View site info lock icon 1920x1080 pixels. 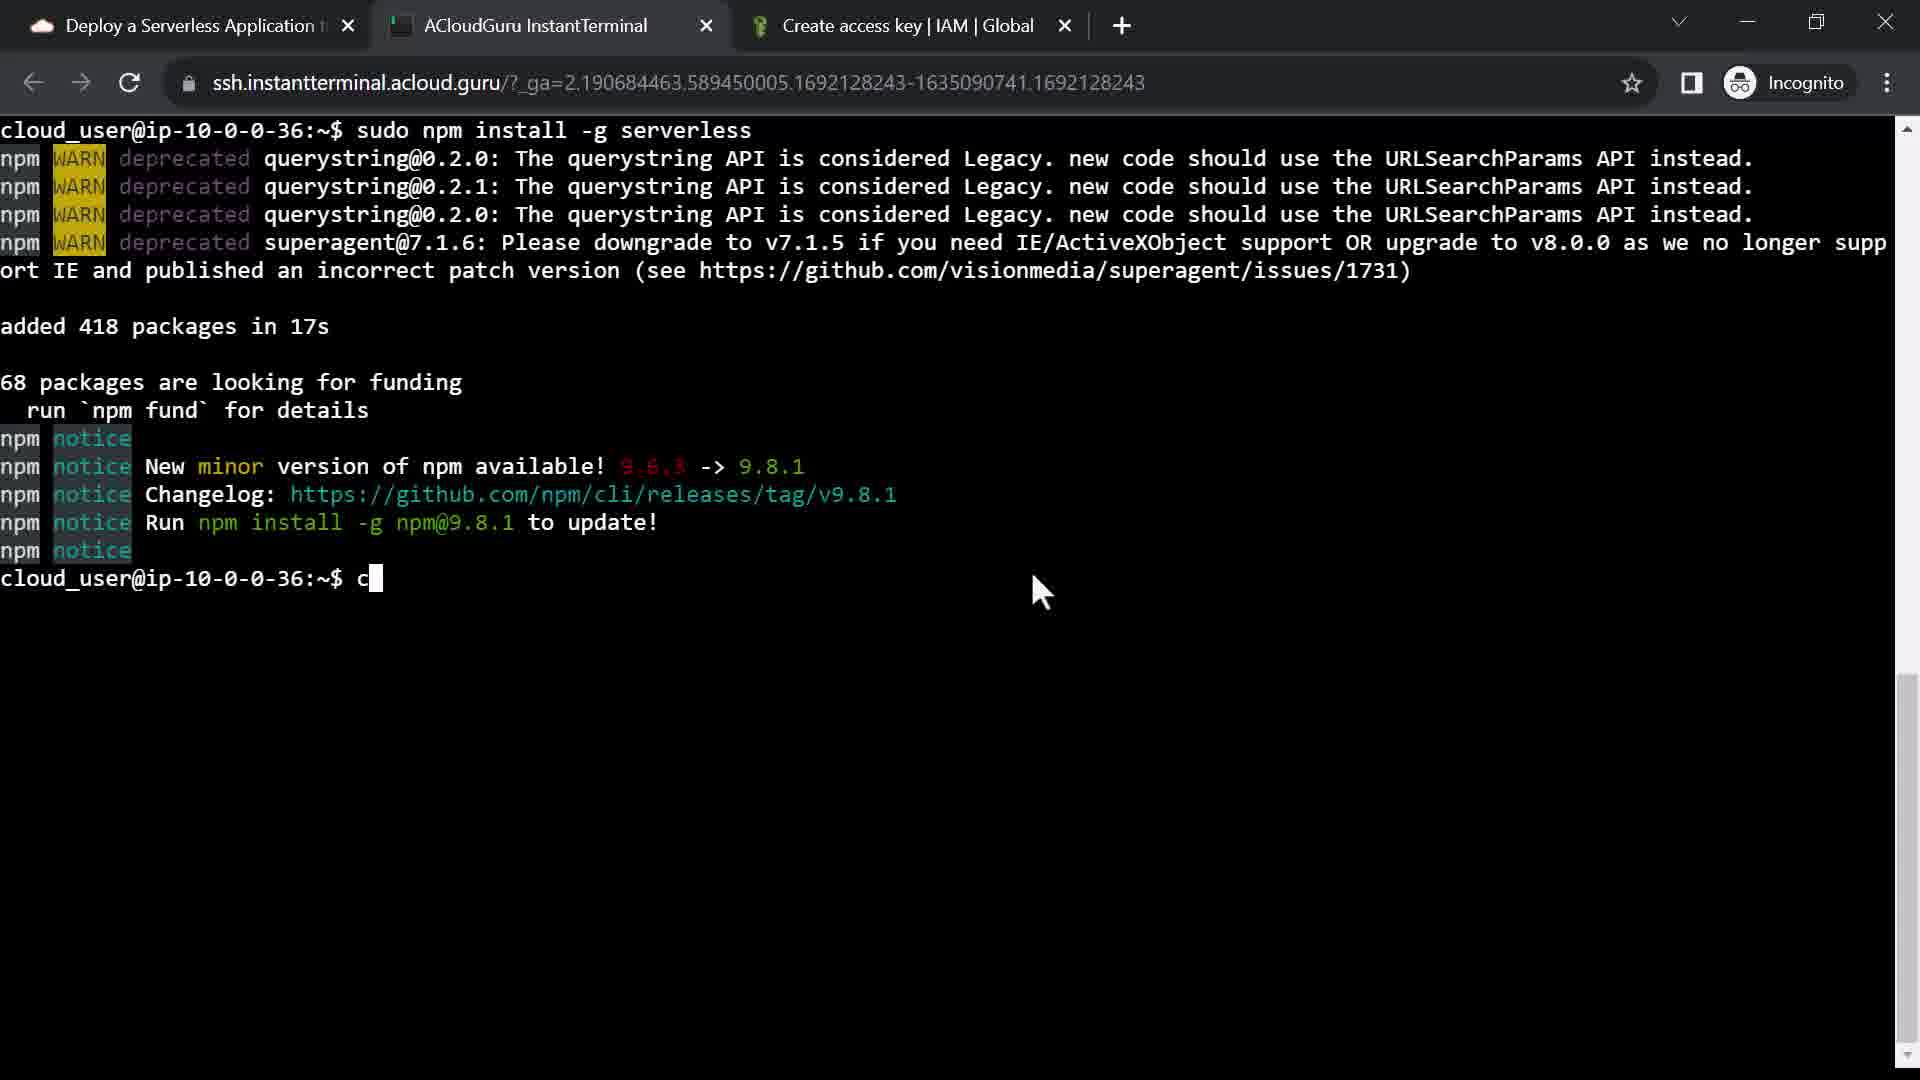[188, 83]
